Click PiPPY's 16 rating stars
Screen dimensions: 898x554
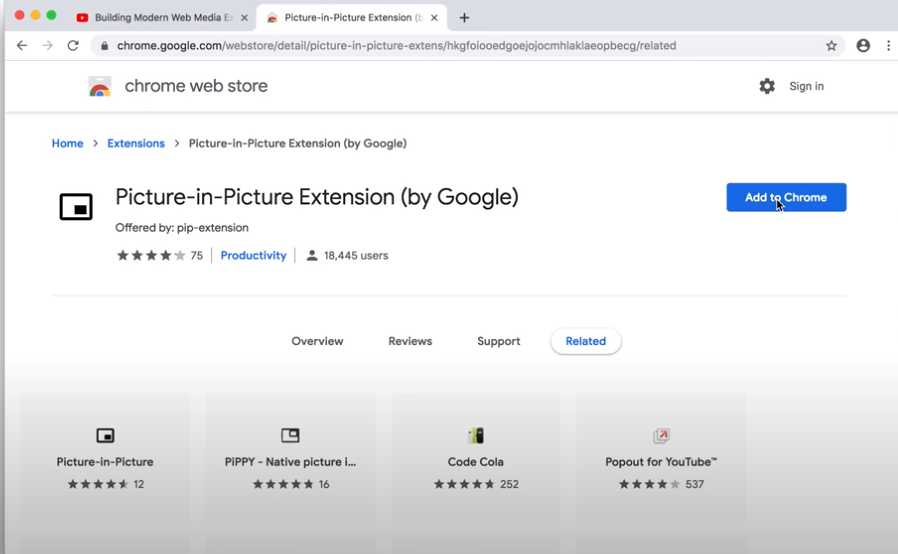(x=283, y=484)
